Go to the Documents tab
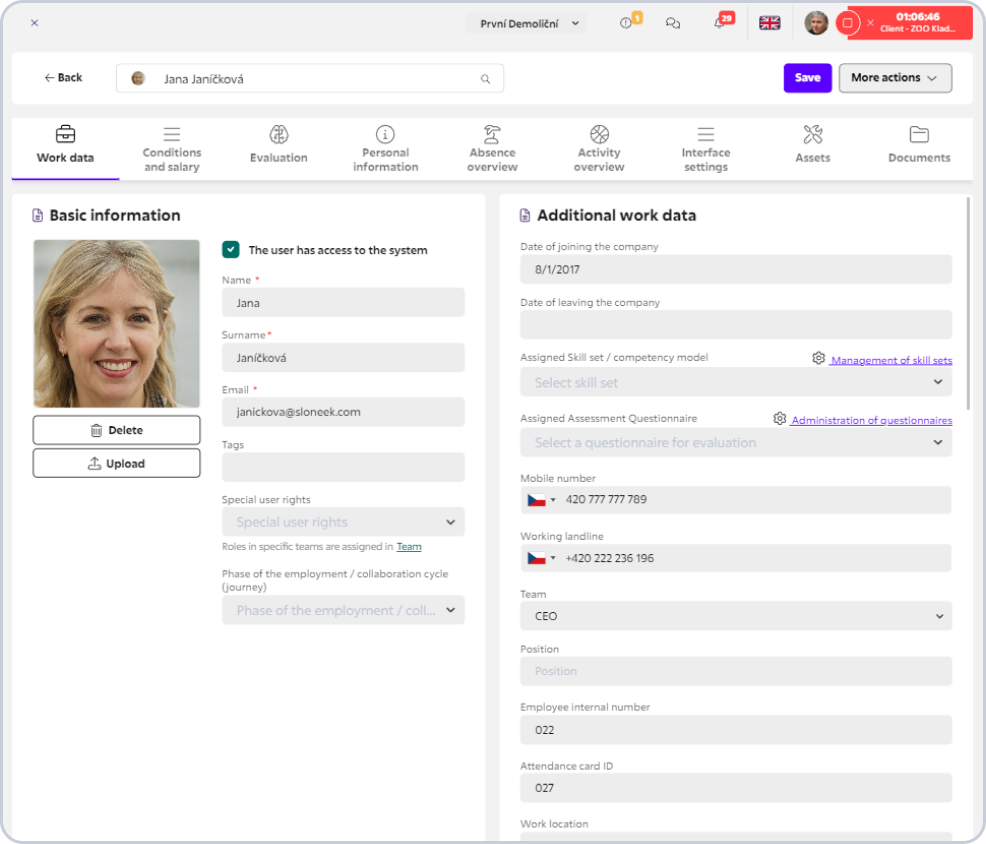This screenshot has width=986, height=844. [x=919, y=146]
